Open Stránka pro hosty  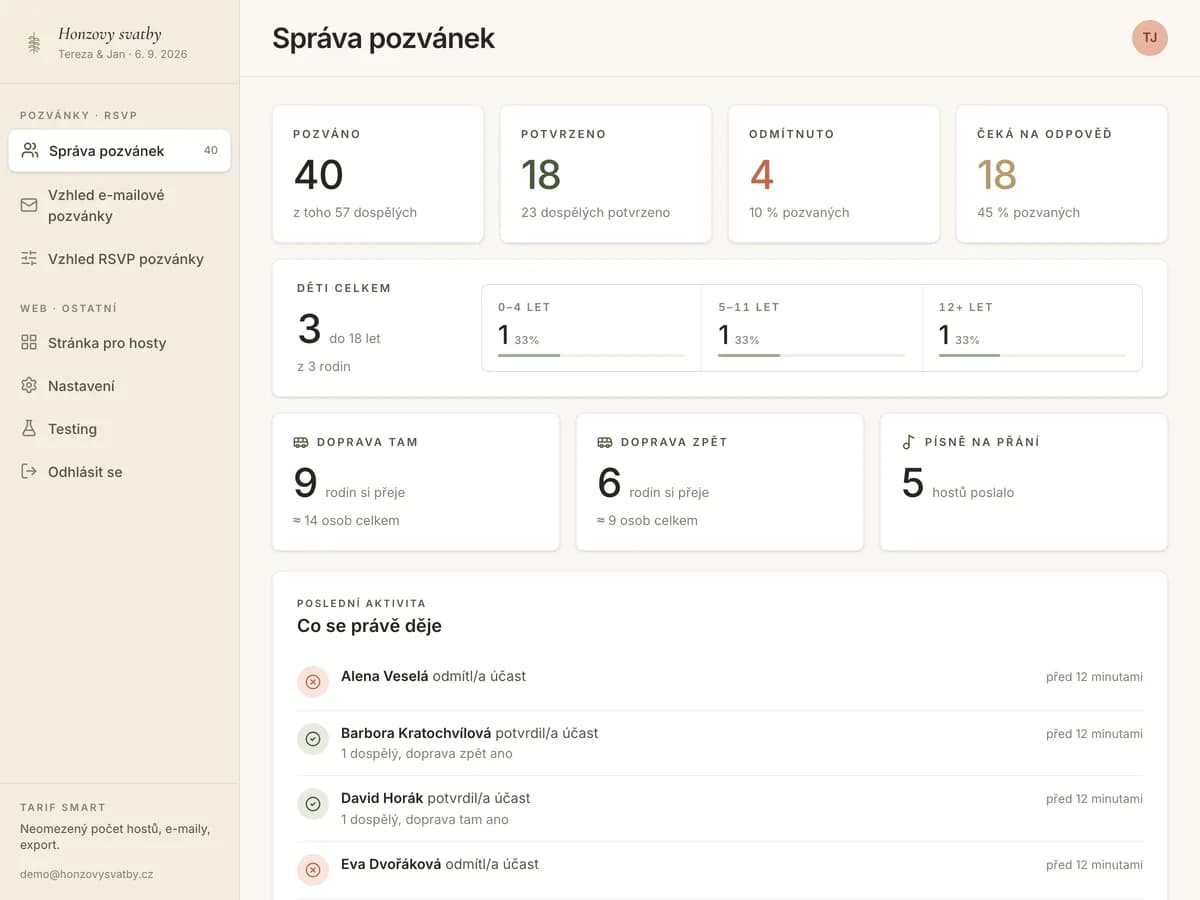pyautogui.click(x=119, y=343)
